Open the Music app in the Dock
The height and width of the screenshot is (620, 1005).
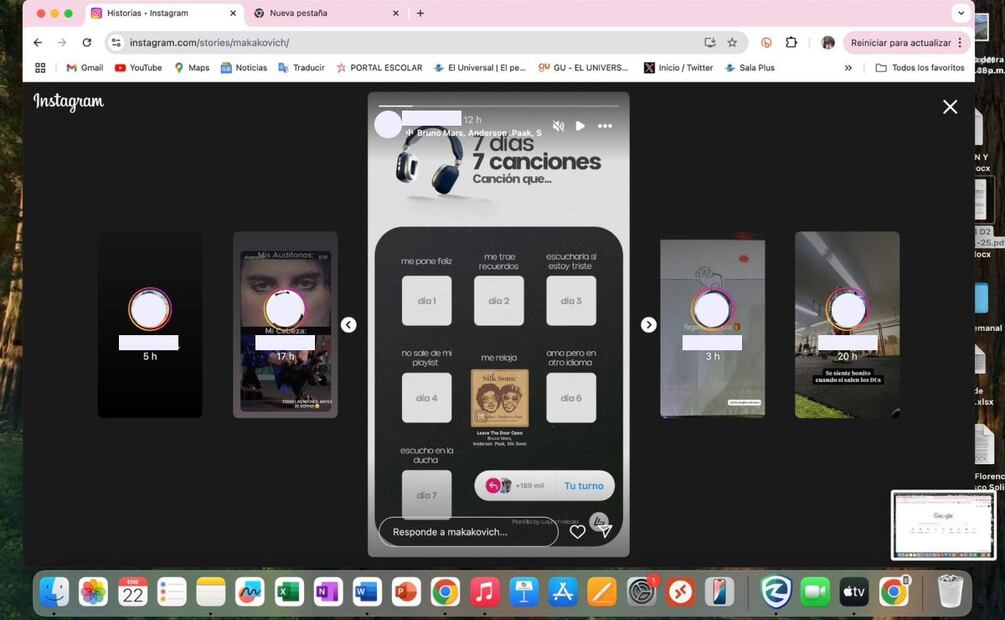485,592
